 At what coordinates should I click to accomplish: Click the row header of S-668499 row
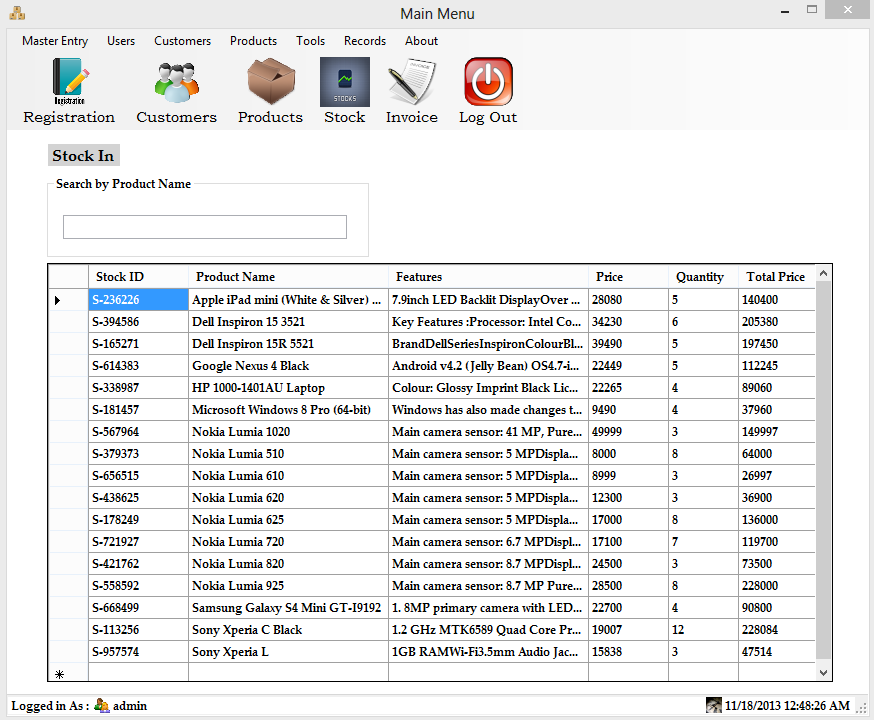point(68,608)
